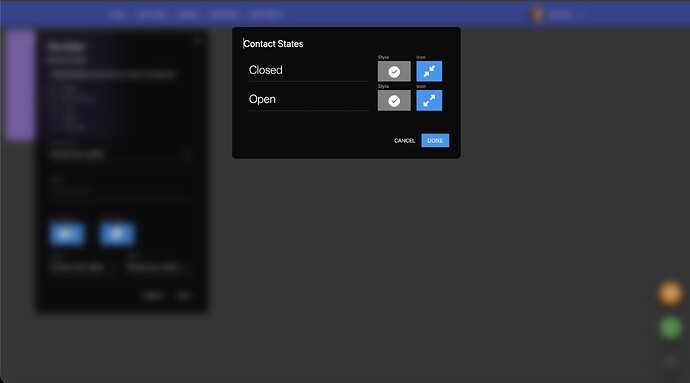
Task: Expand the dropdown beneath the right blue button
Action: pos(159,267)
